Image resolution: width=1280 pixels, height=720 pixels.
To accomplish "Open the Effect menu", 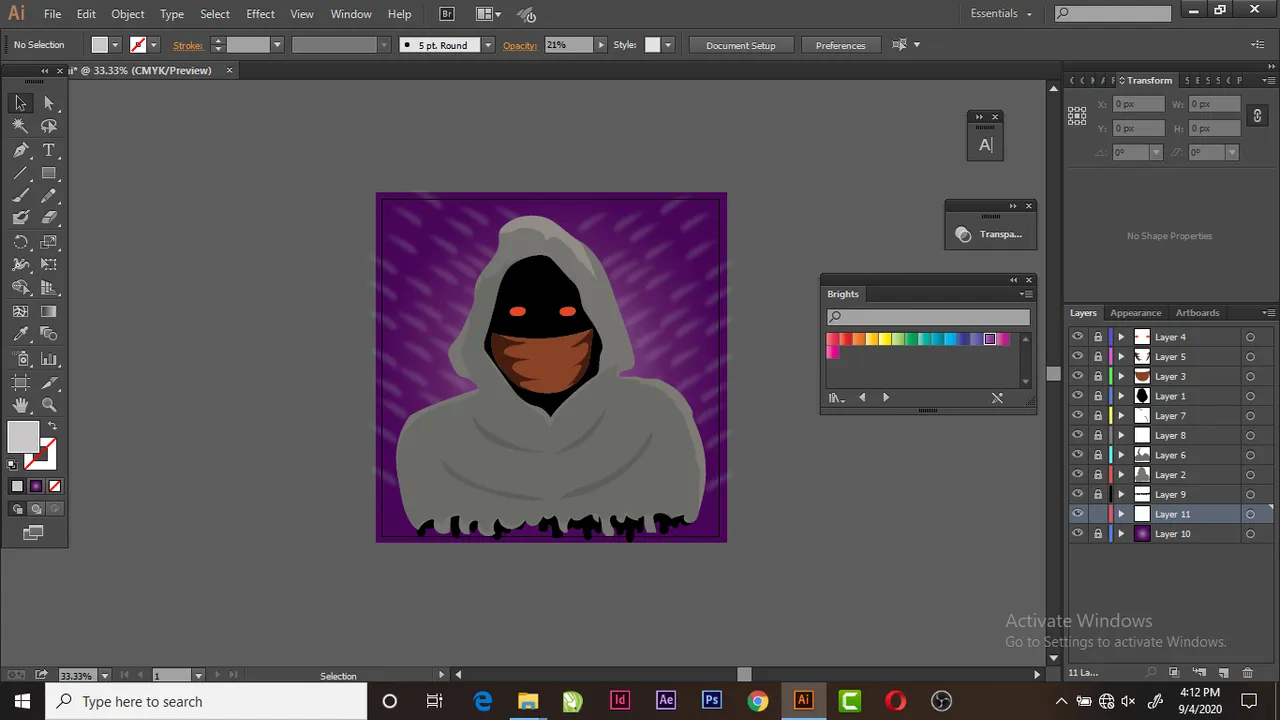I will (x=260, y=14).
